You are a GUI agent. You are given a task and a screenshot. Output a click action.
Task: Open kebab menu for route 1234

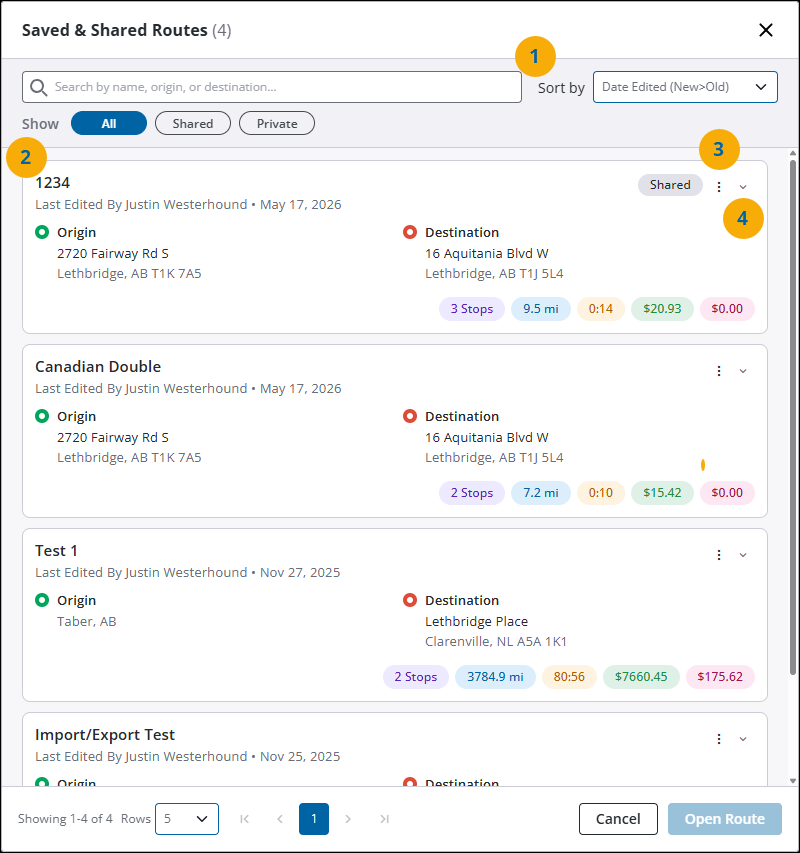pyautogui.click(x=719, y=187)
